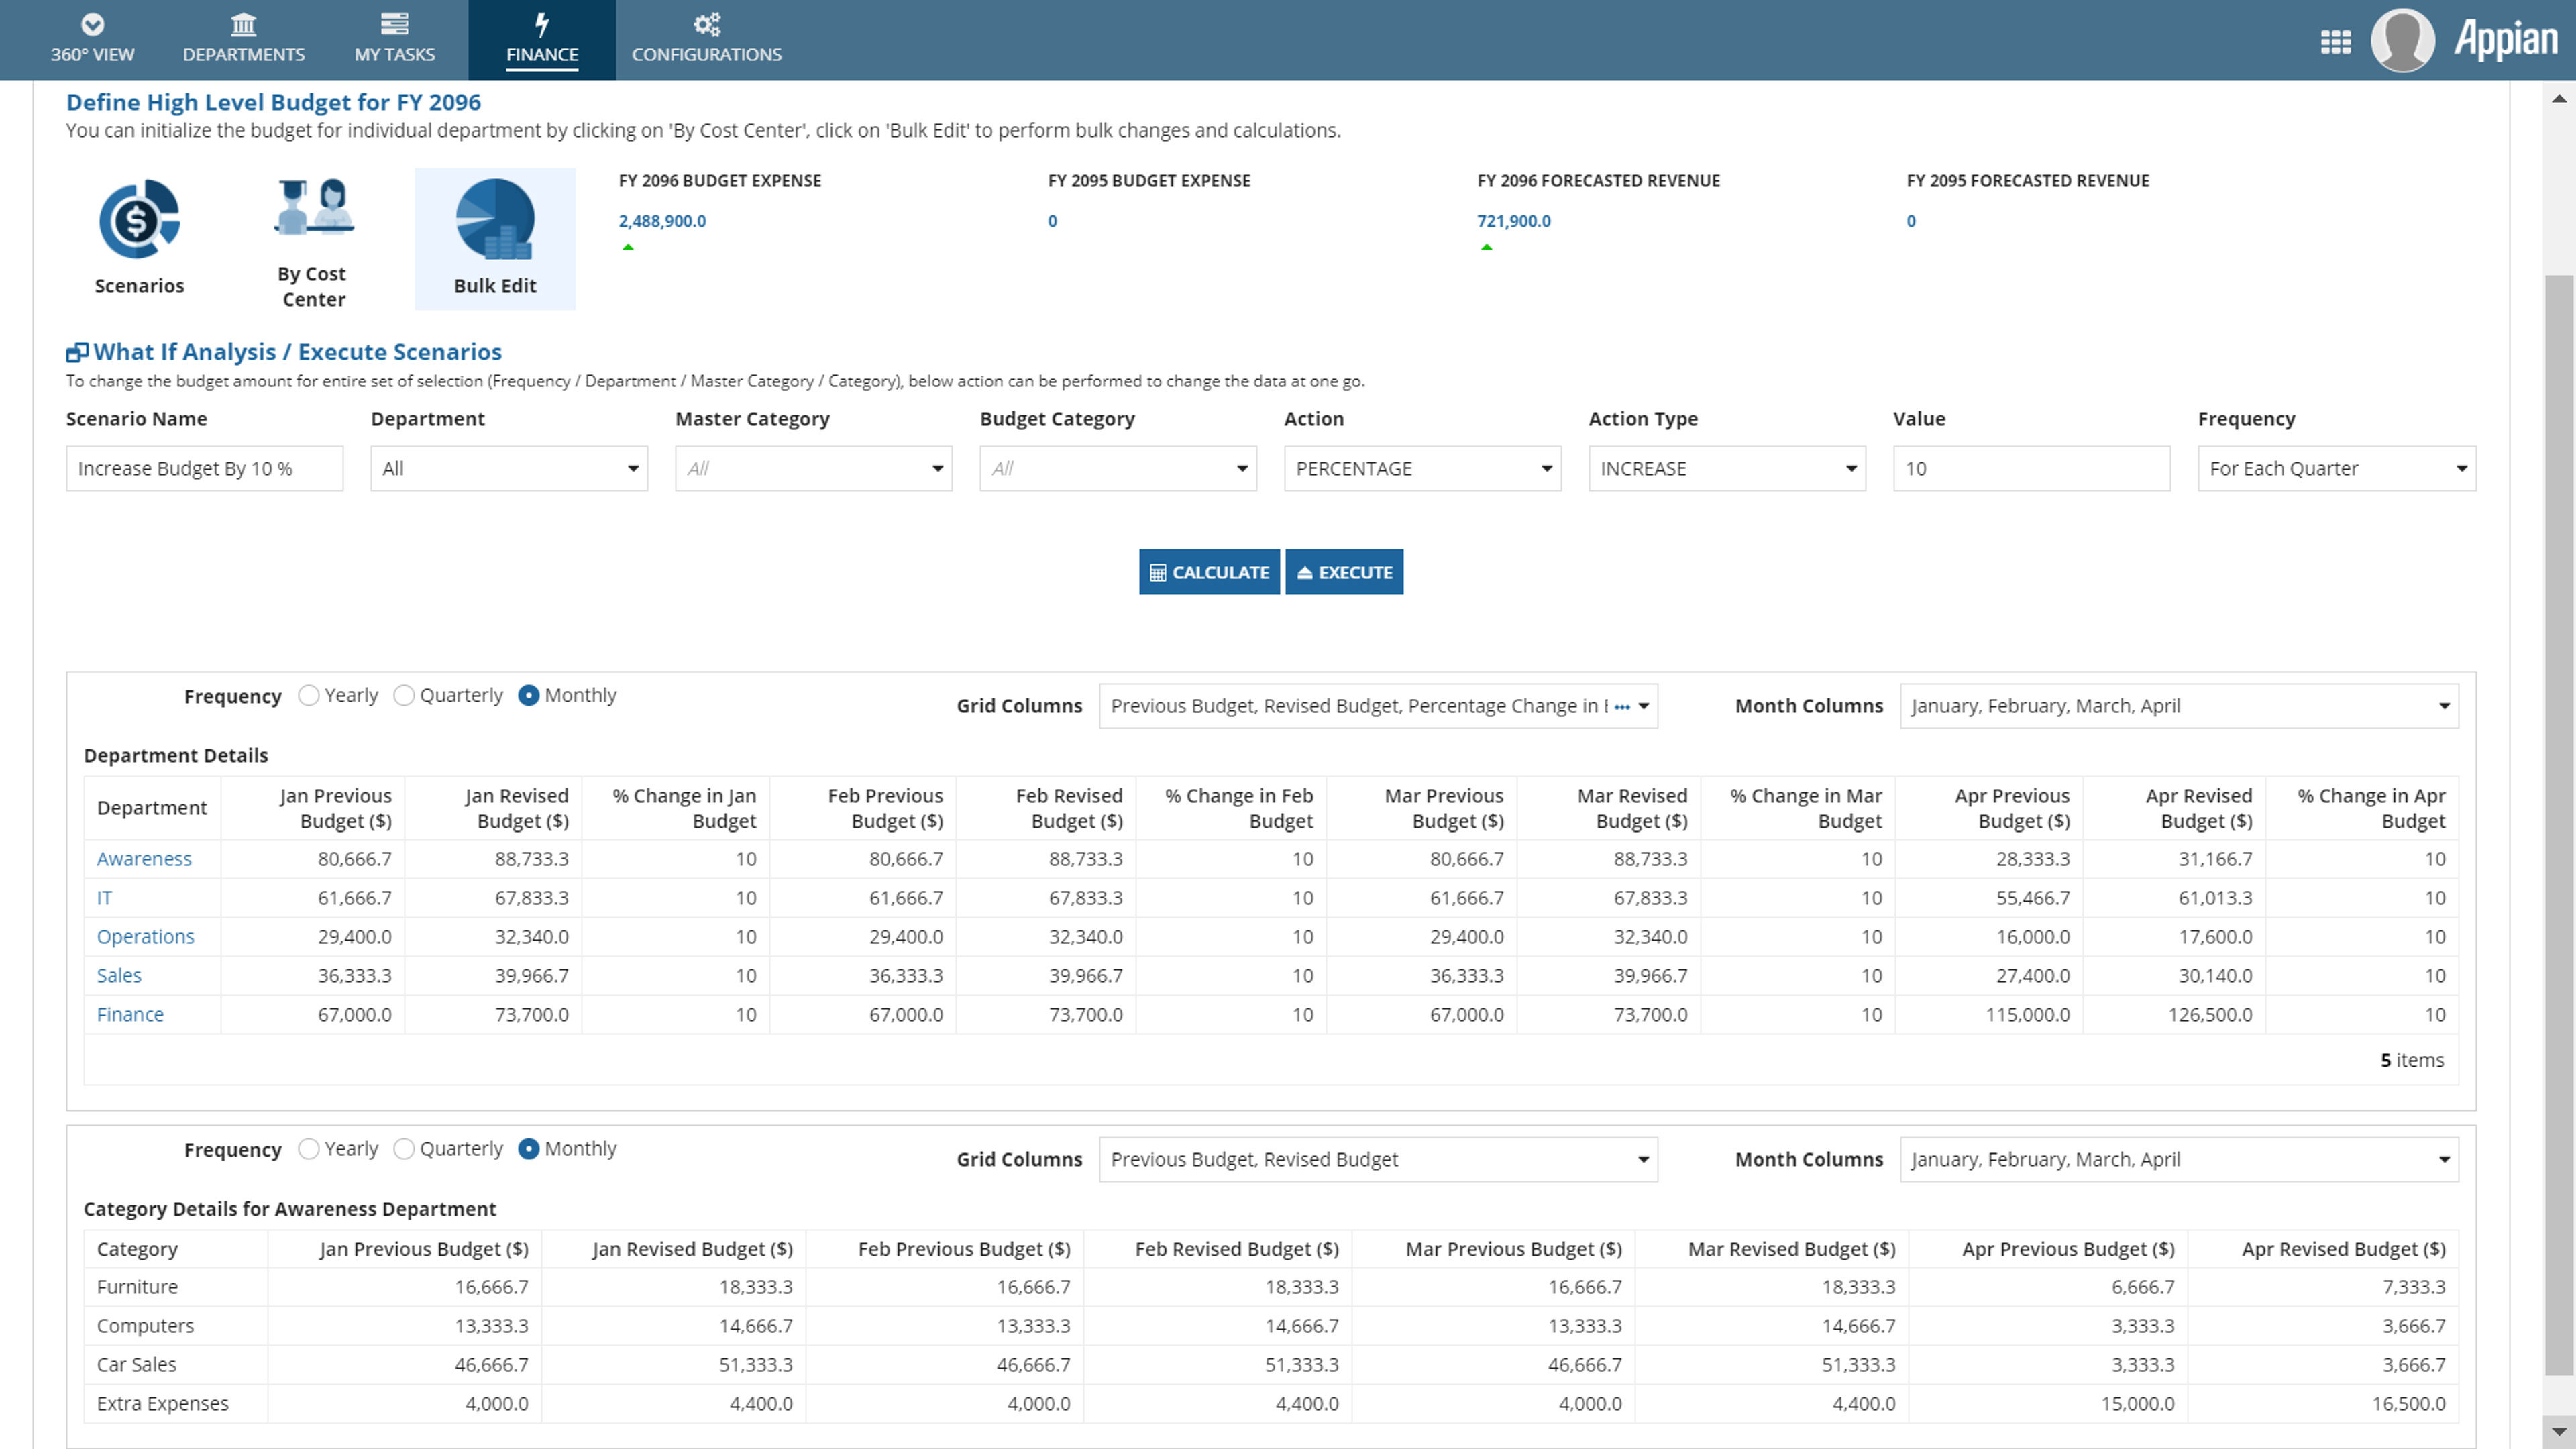Expand Grid Columns dropdown in Department Details
This screenshot has height=1449, width=2576.
(x=1378, y=706)
